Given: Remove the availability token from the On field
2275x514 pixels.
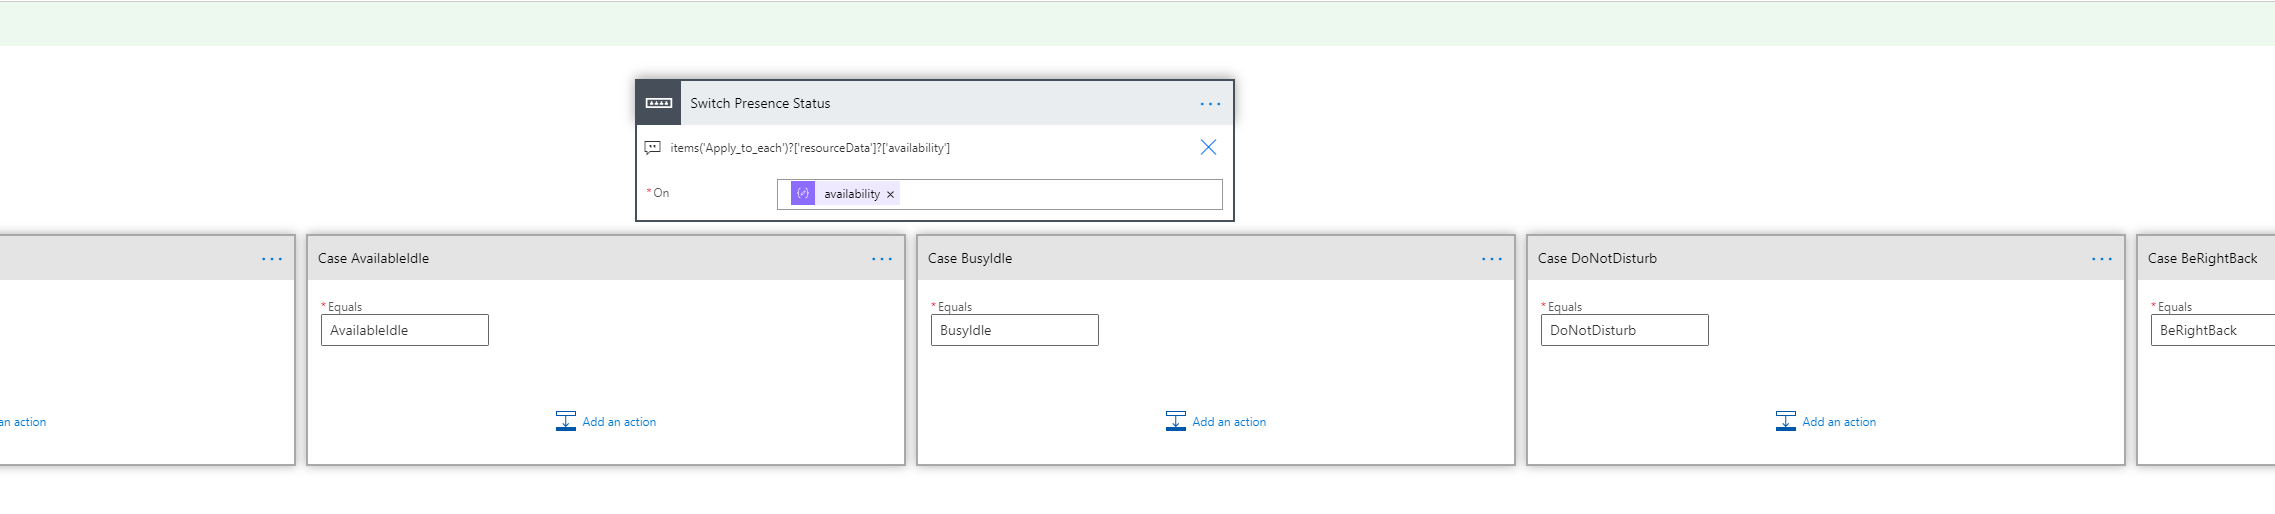Looking at the screenshot, I should [x=890, y=195].
